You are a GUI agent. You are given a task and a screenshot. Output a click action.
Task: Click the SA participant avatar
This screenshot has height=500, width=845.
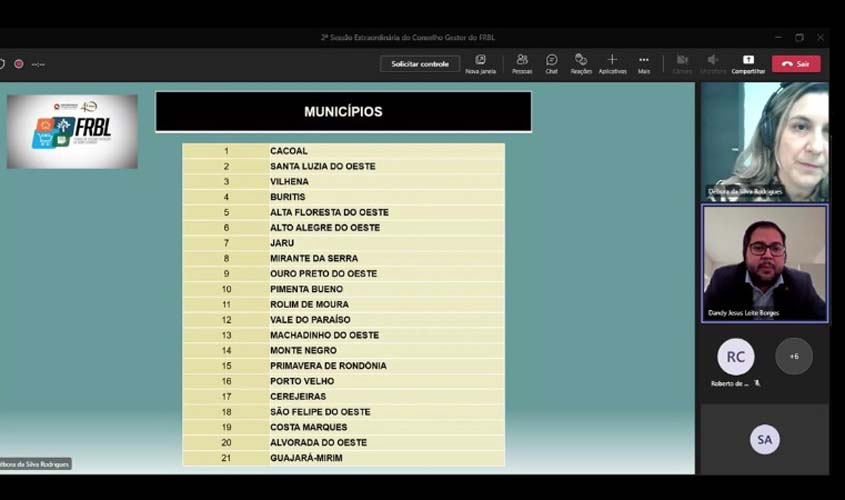[x=765, y=440]
